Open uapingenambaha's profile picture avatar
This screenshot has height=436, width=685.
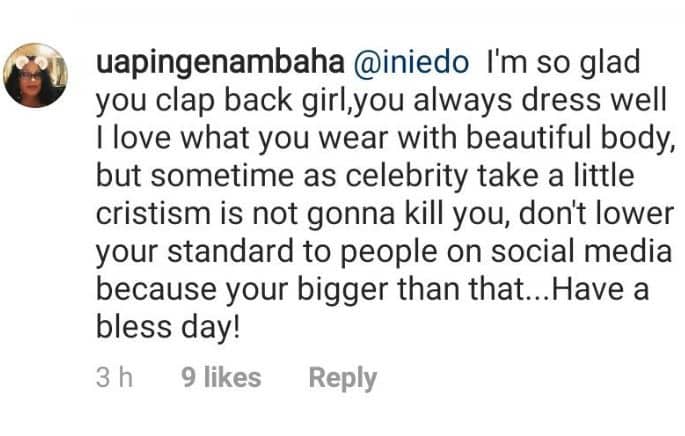(x=37, y=76)
